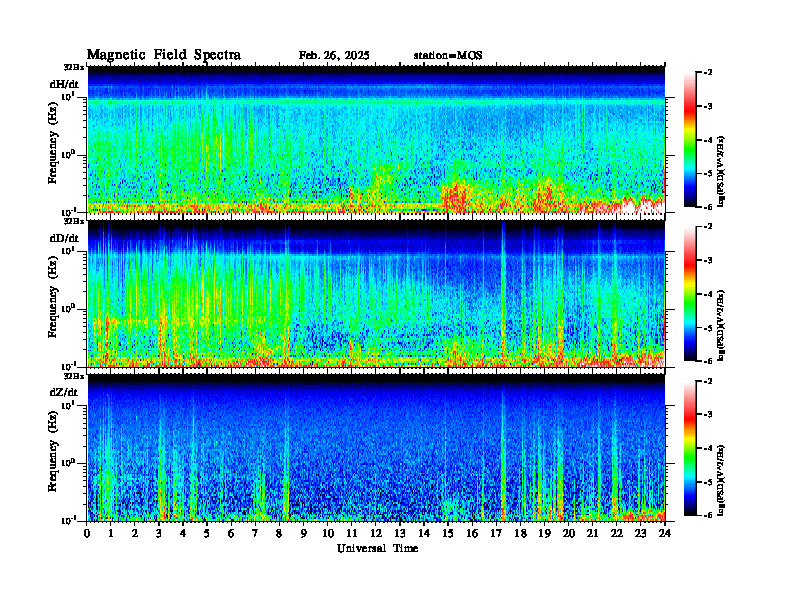792x612 pixels.
Task: Click hour tick label "3" on time axis
Action: pos(159,534)
